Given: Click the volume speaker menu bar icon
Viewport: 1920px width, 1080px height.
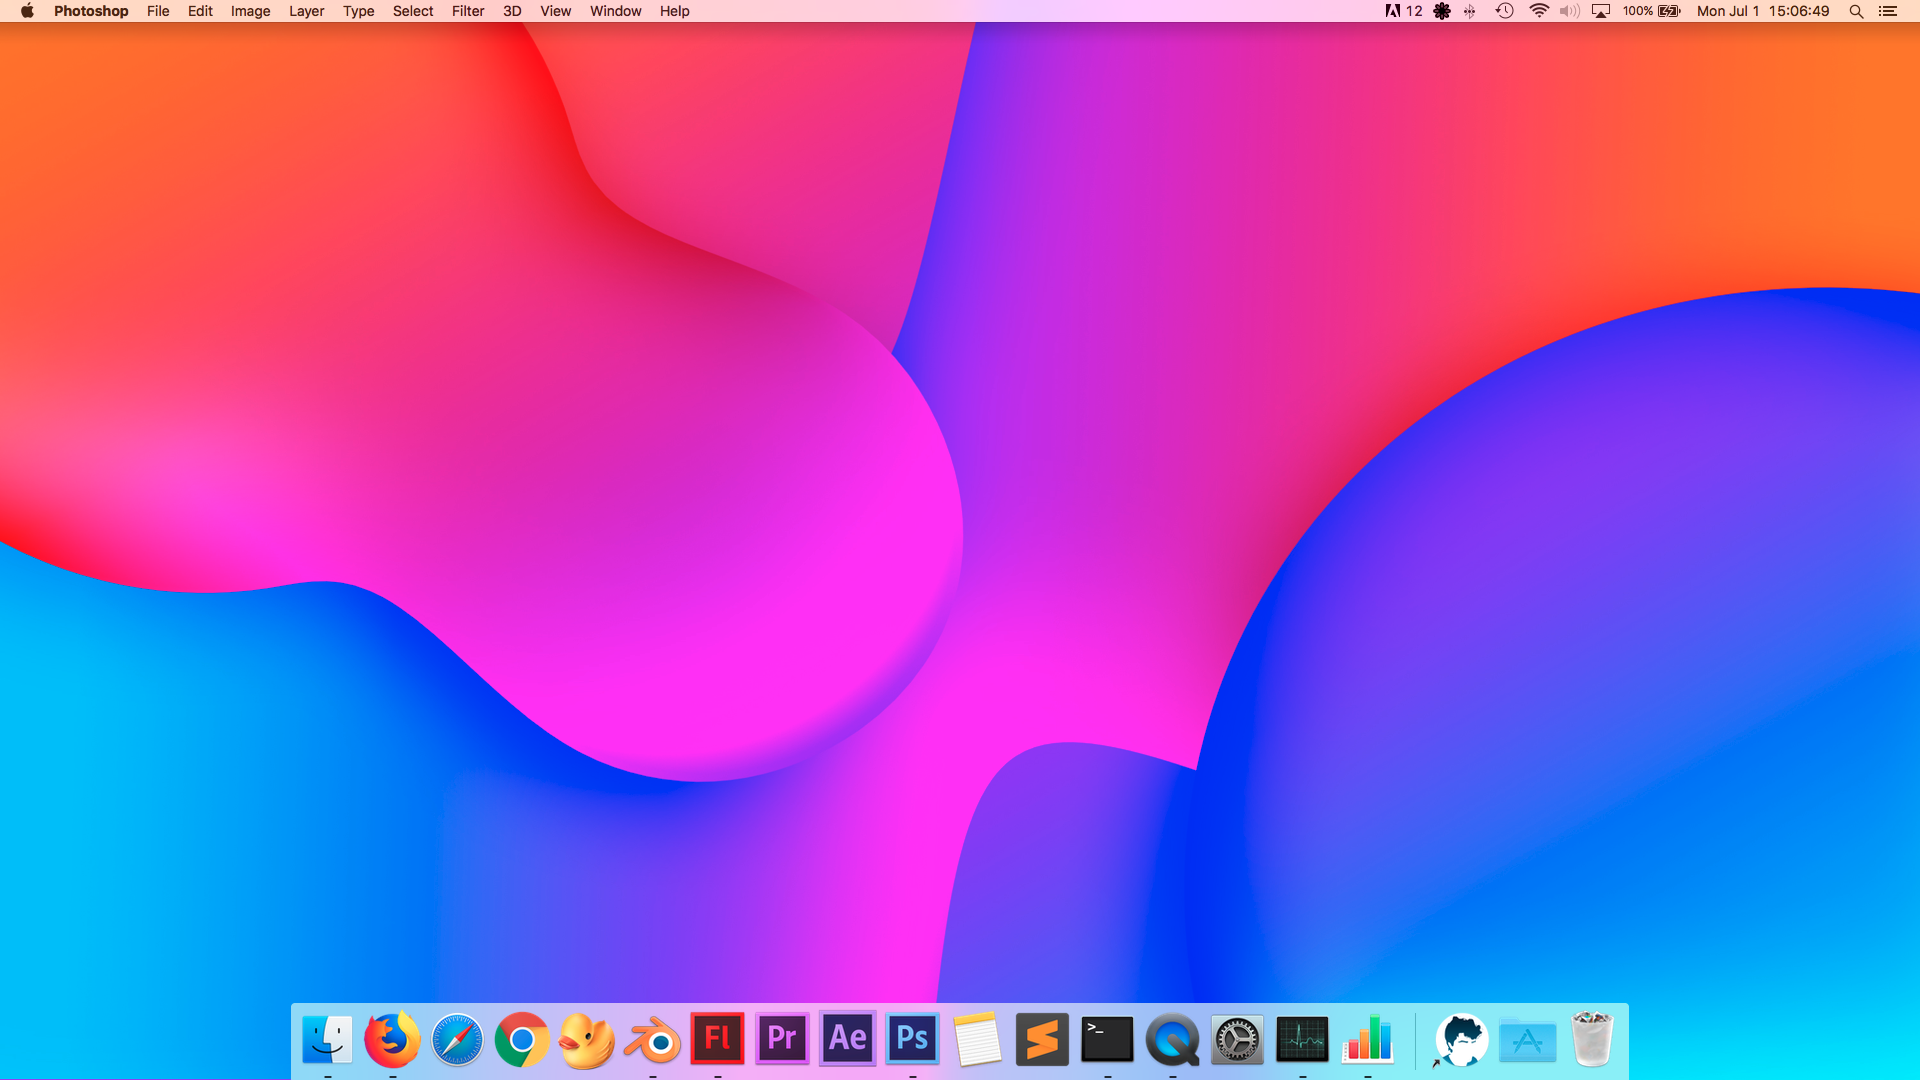Looking at the screenshot, I should tap(1570, 11).
